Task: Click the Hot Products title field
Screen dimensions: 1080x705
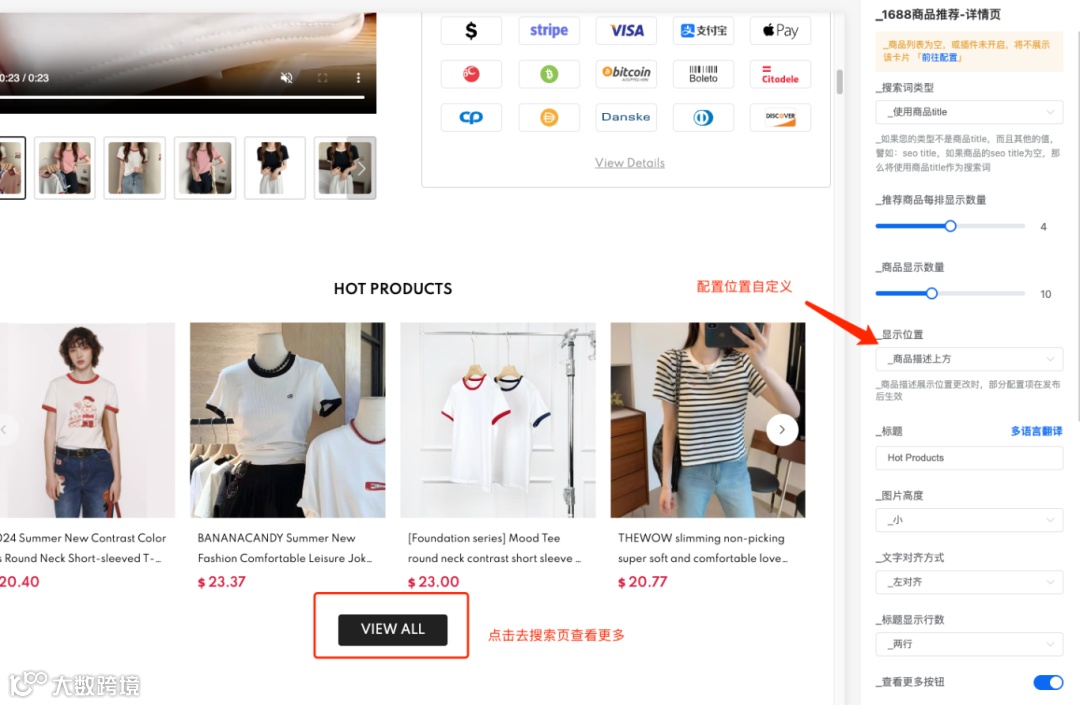Action: pos(969,458)
